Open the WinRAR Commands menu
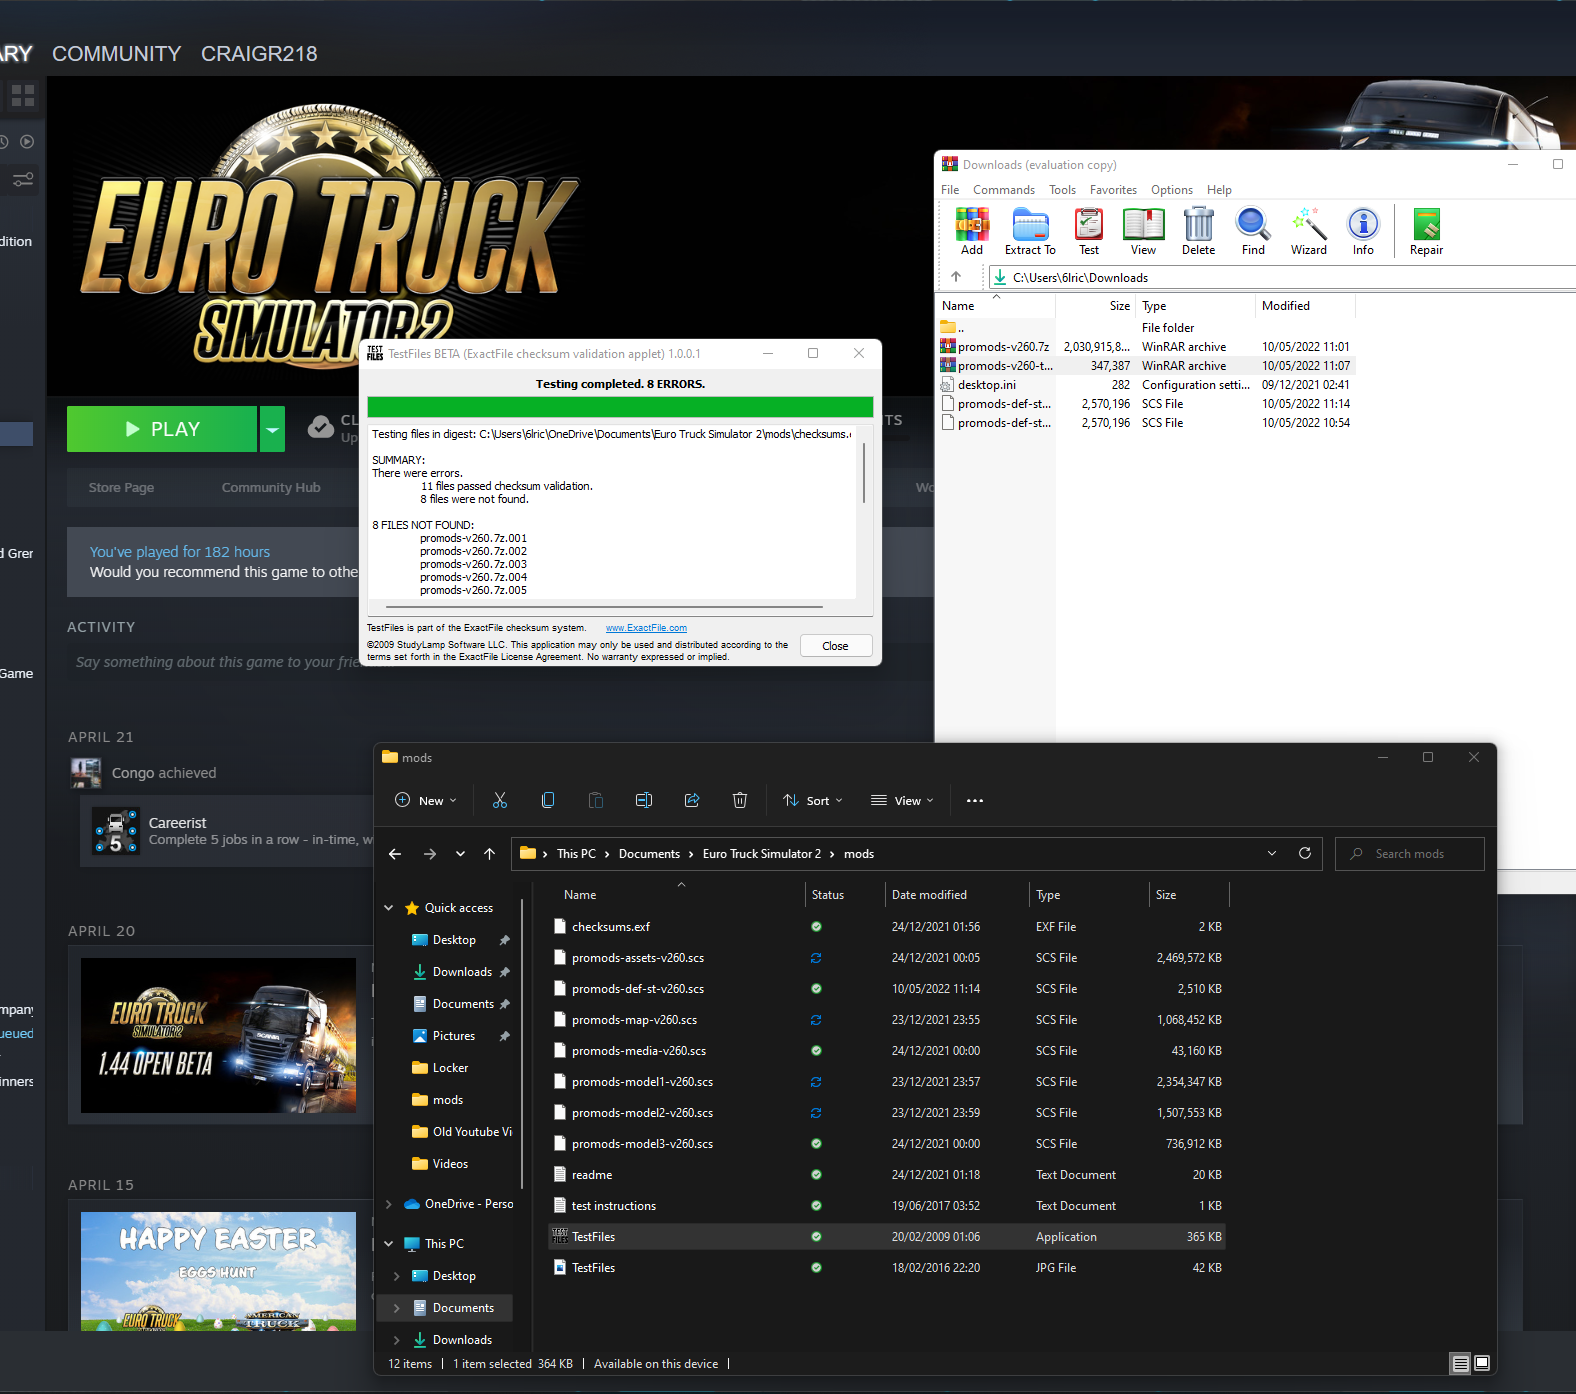Viewport: 1576px width, 1394px height. pyautogui.click(x=1004, y=190)
